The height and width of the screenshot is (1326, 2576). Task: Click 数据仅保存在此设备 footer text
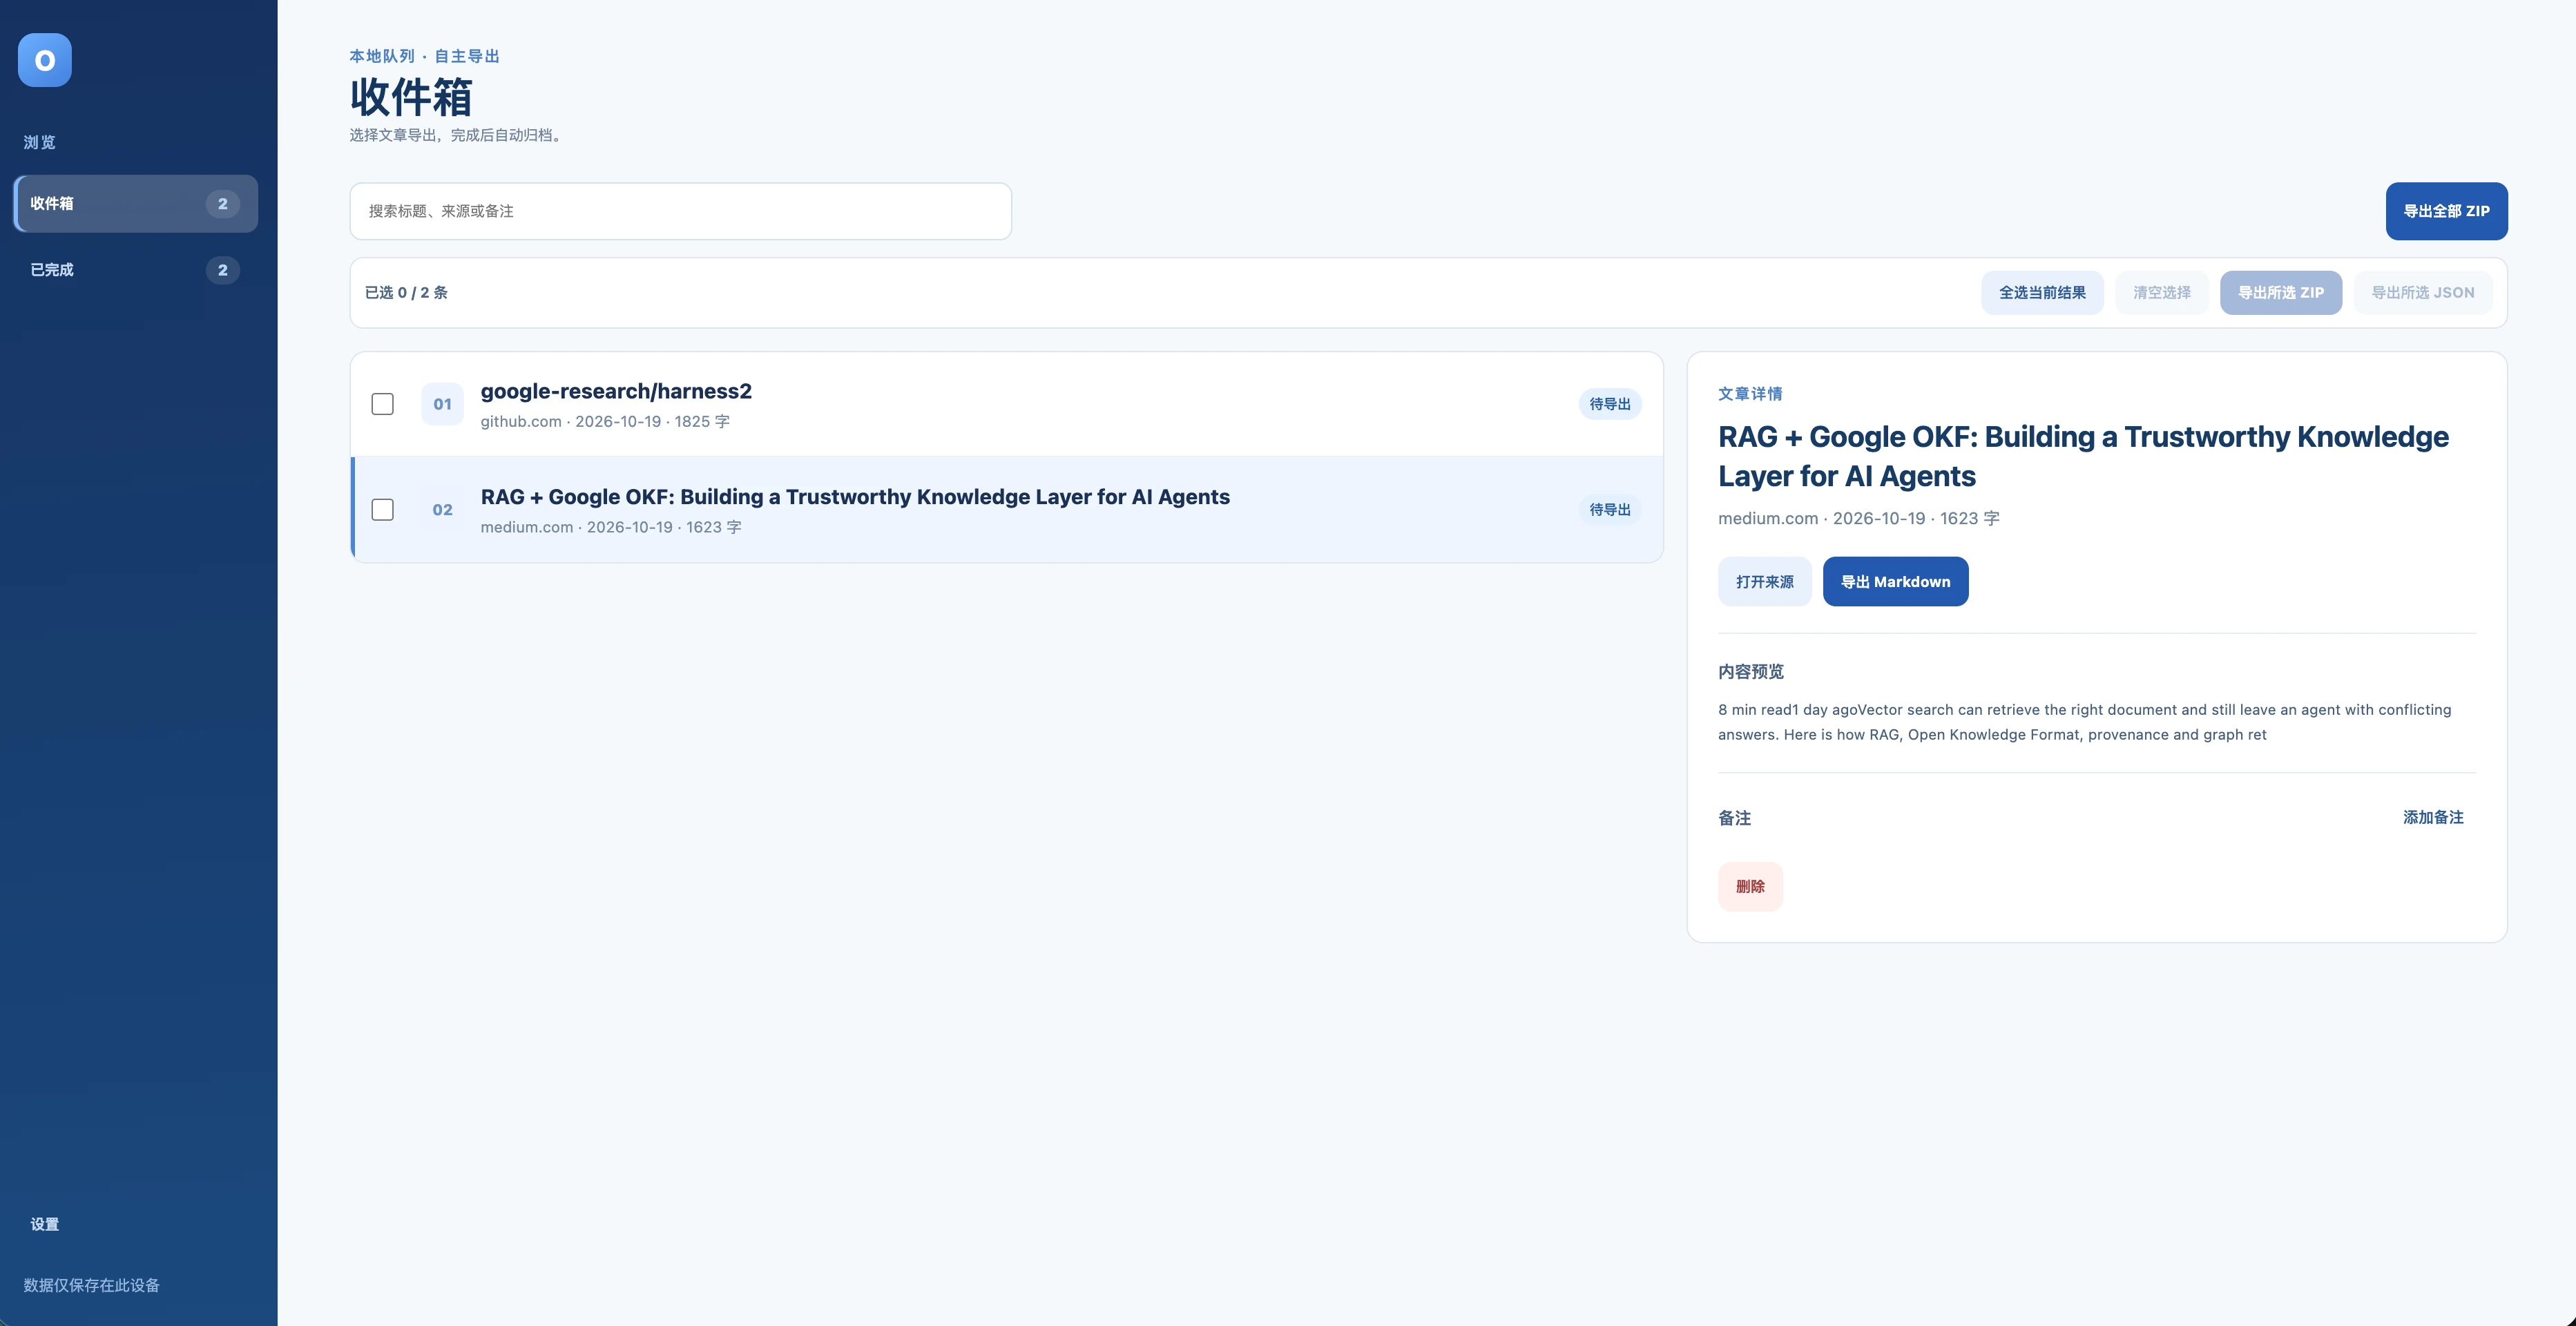(92, 1285)
